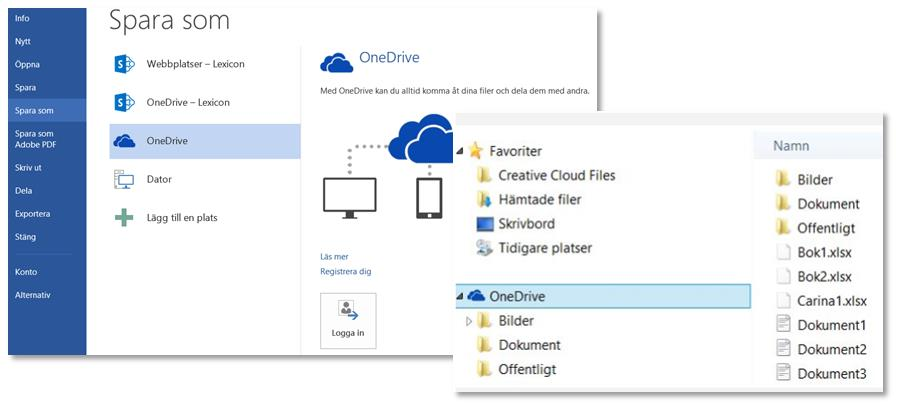Click the Hämtade filer download folder icon

click(x=485, y=199)
